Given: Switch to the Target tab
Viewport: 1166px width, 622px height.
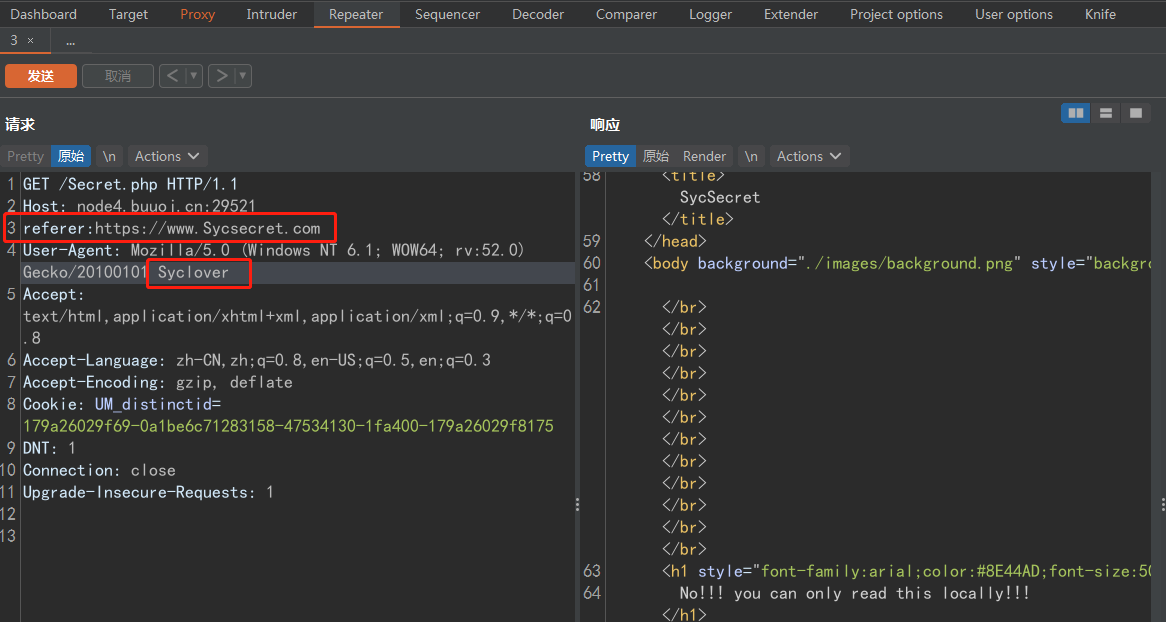Looking at the screenshot, I should (x=128, y=14).
